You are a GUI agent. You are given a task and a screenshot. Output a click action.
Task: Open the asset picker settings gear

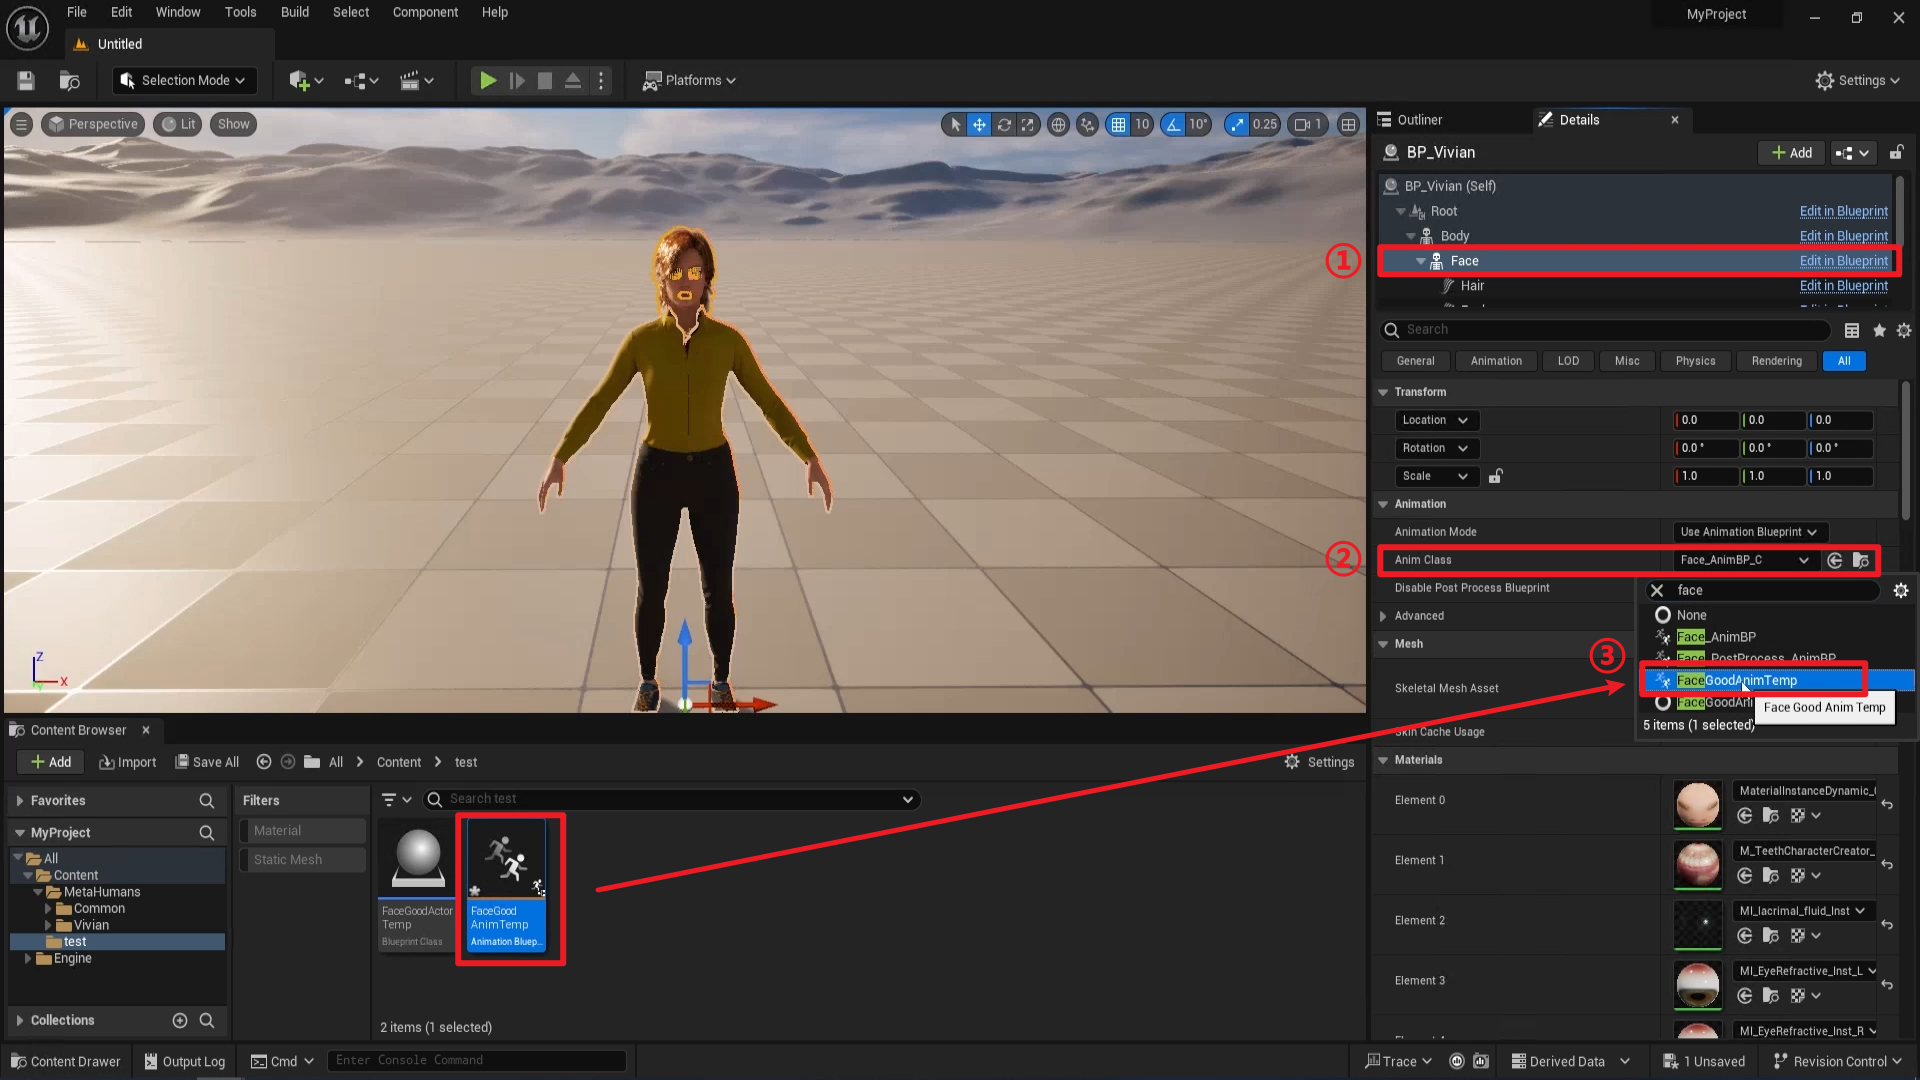(x=1901, y=591)
